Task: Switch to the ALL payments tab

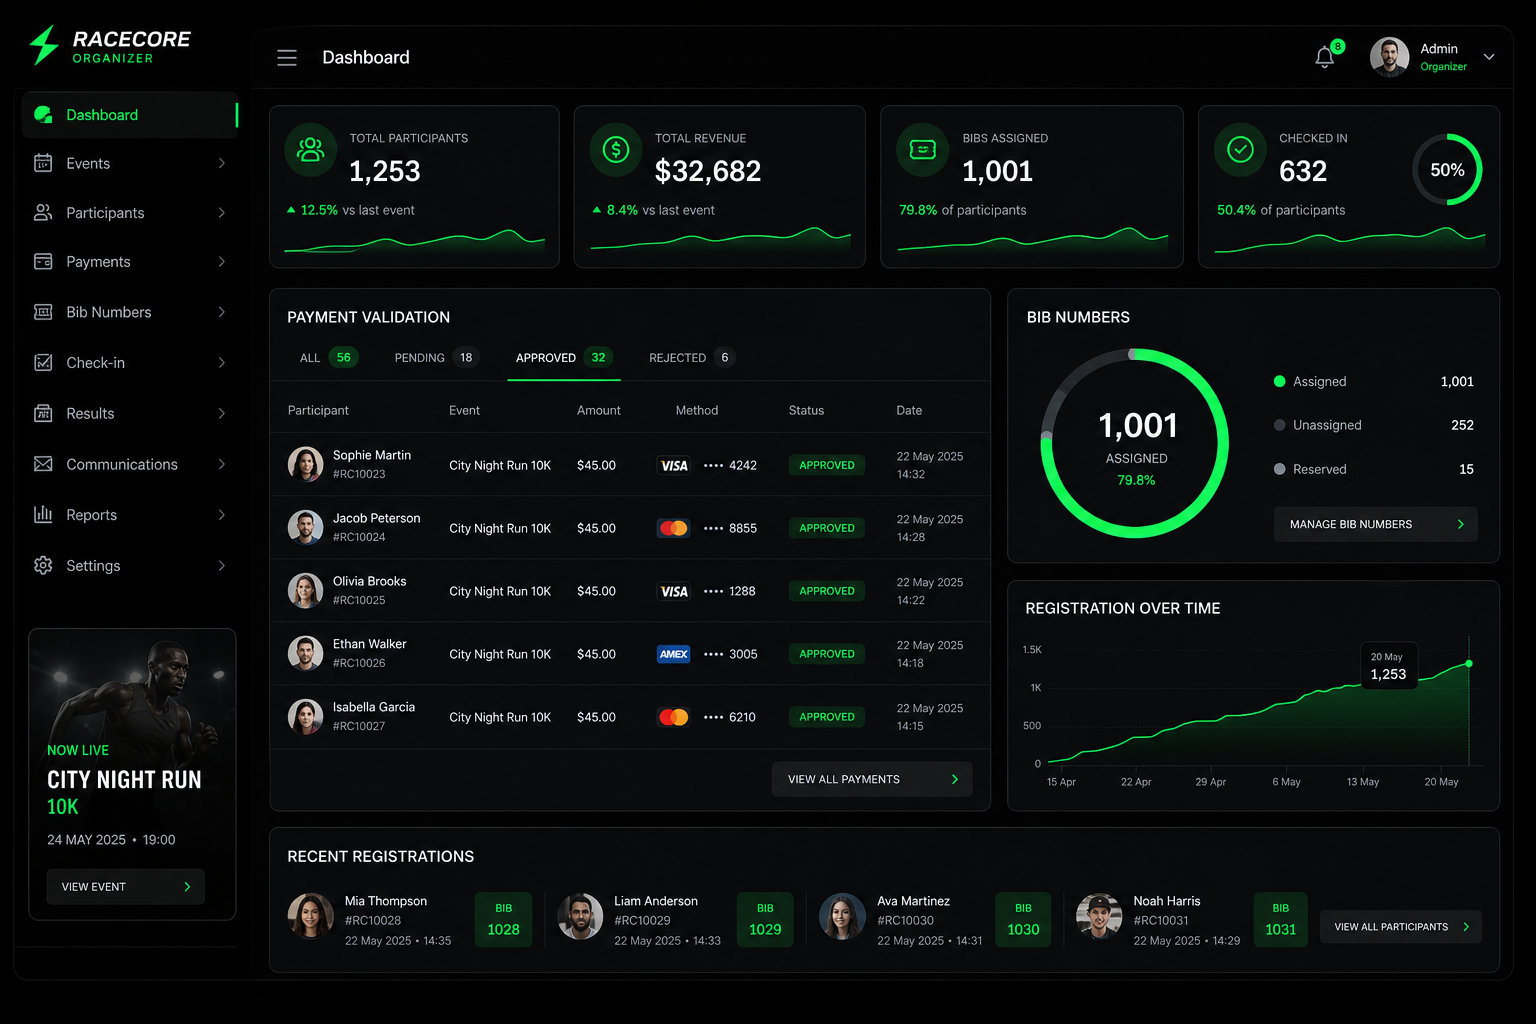Action: click(328, 357)
